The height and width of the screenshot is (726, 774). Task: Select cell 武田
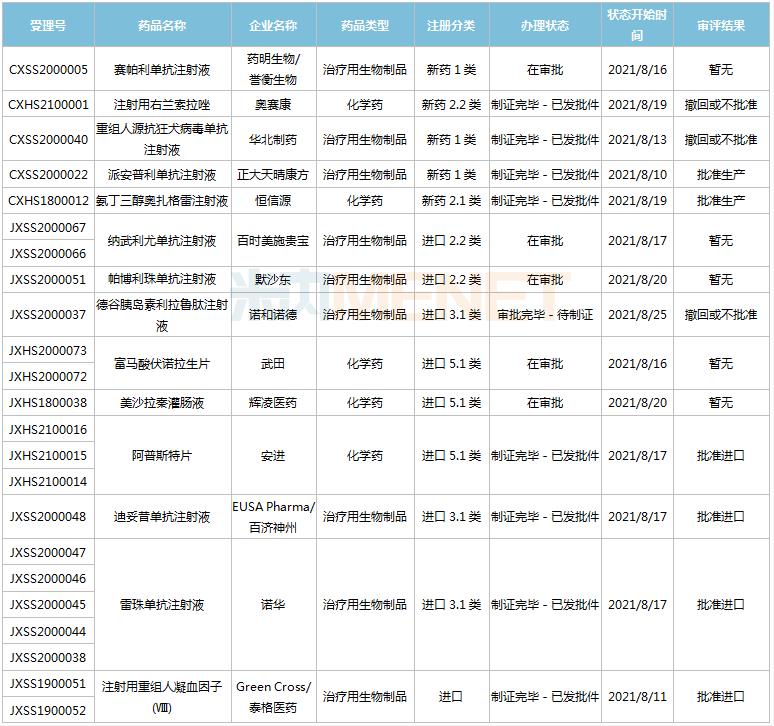coord(273,363)
